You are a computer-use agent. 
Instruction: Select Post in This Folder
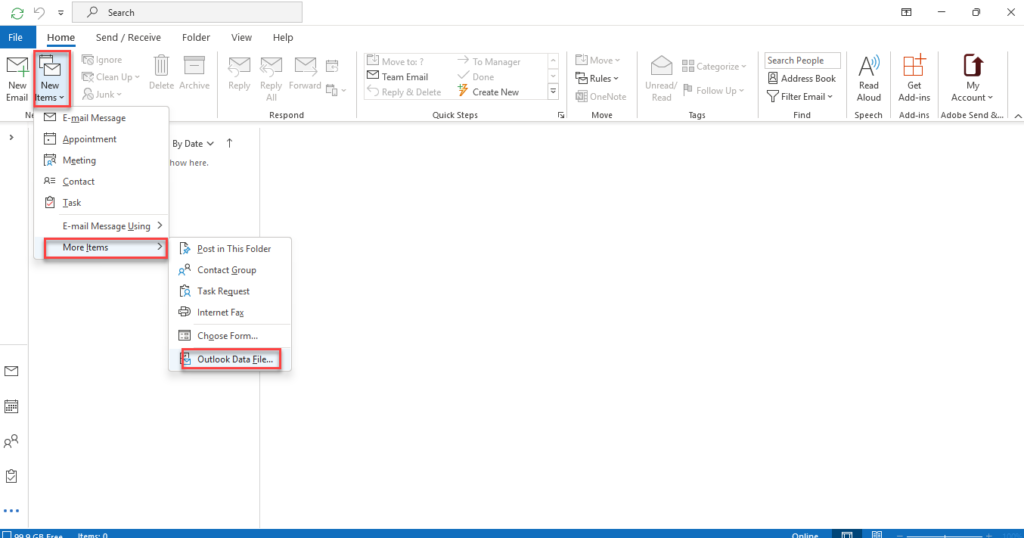pos(230,249)
